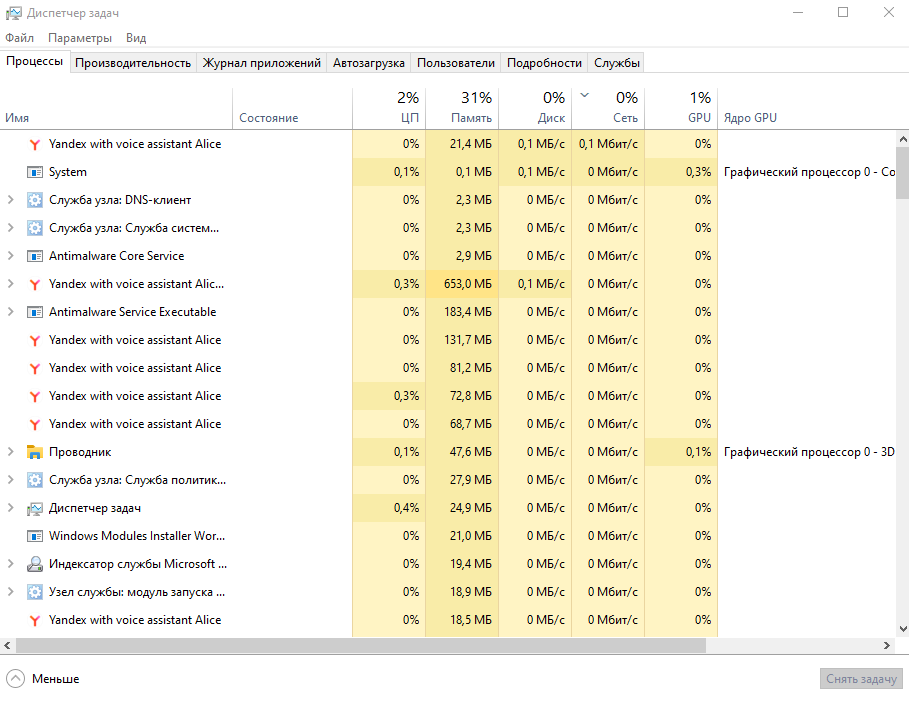Click the Antimalware Core Service icon

click(35, 256)
